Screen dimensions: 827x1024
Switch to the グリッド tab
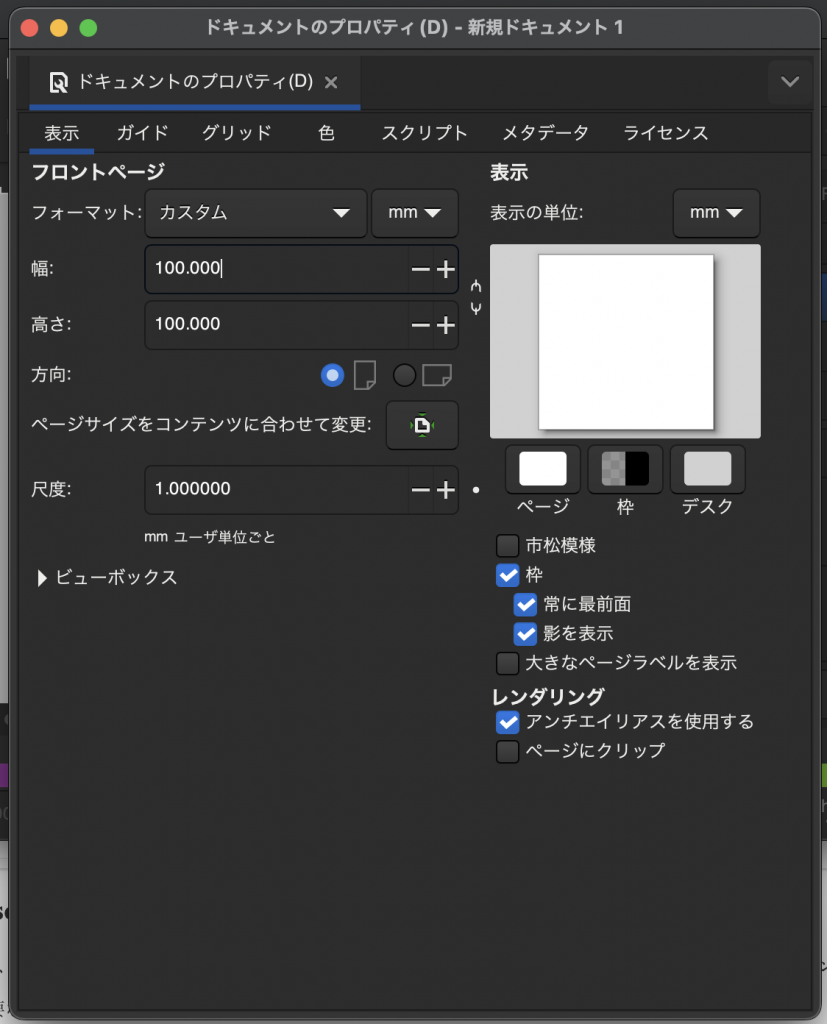[x=236, y=133]
